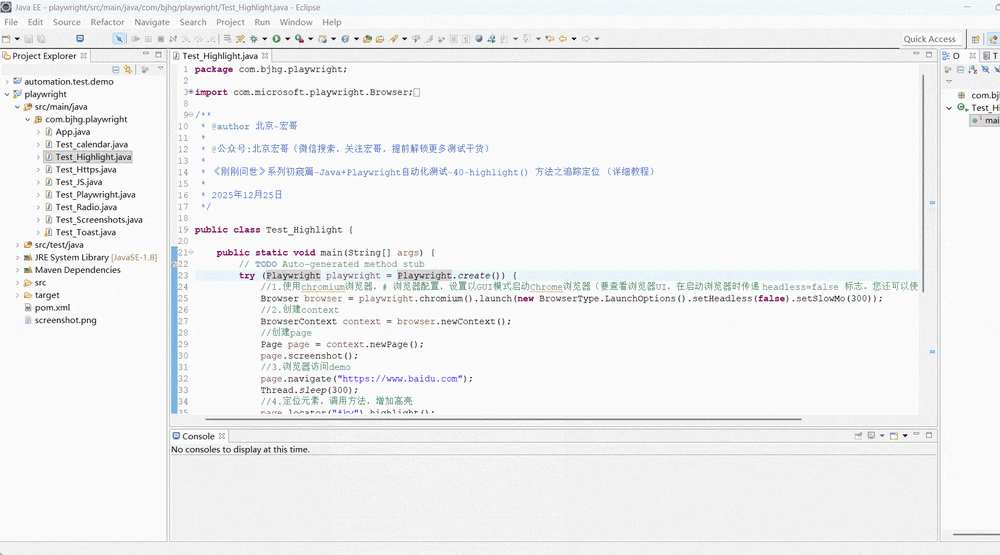Switch to the Test_Highlight.java editor tab

coord(219,56)
